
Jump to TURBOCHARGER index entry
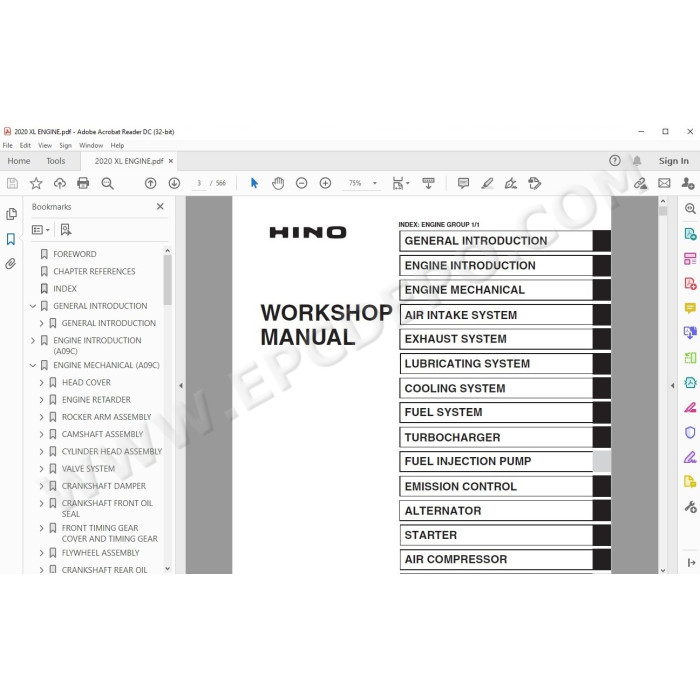click(x=505, y=438)
